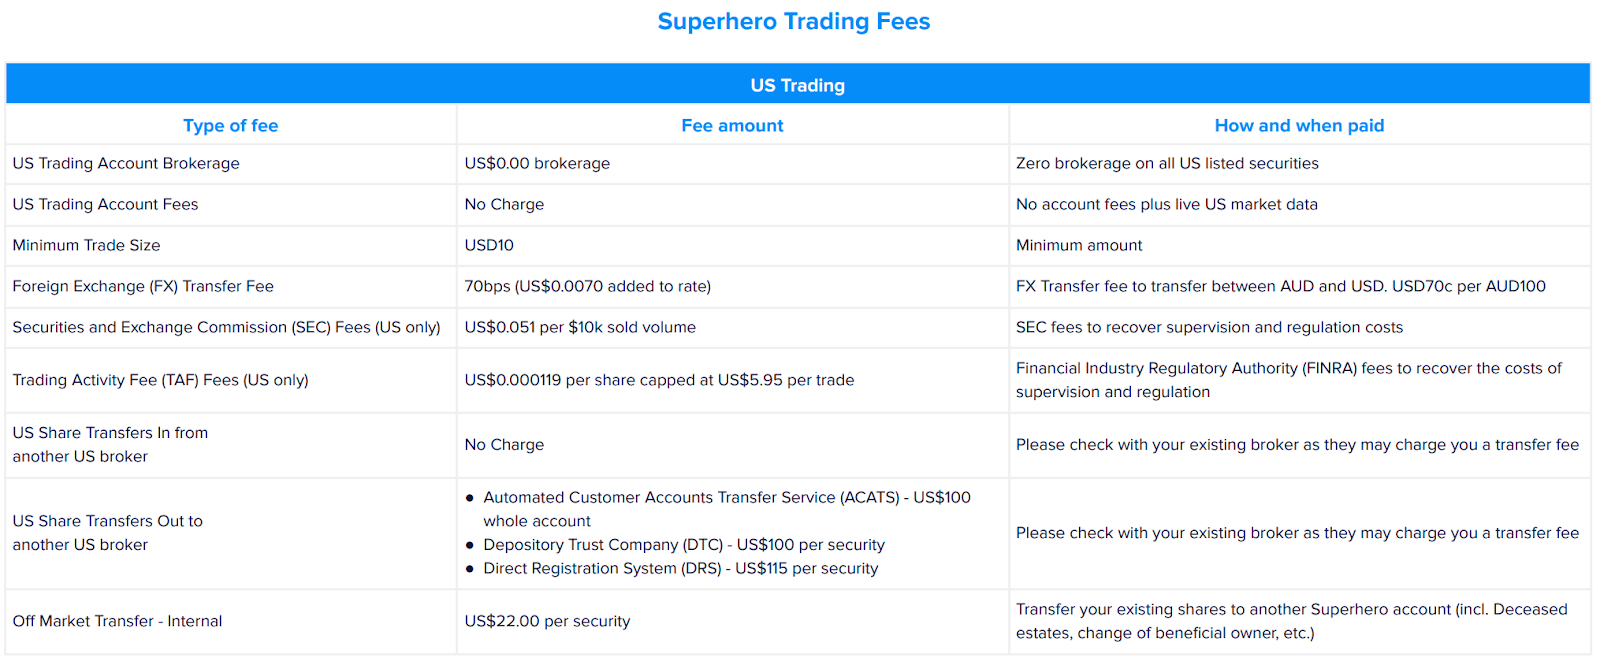Click the Superhero Trading Fees title
The height and width of the screenshot is (665, 1600).
tap(794, 21)
